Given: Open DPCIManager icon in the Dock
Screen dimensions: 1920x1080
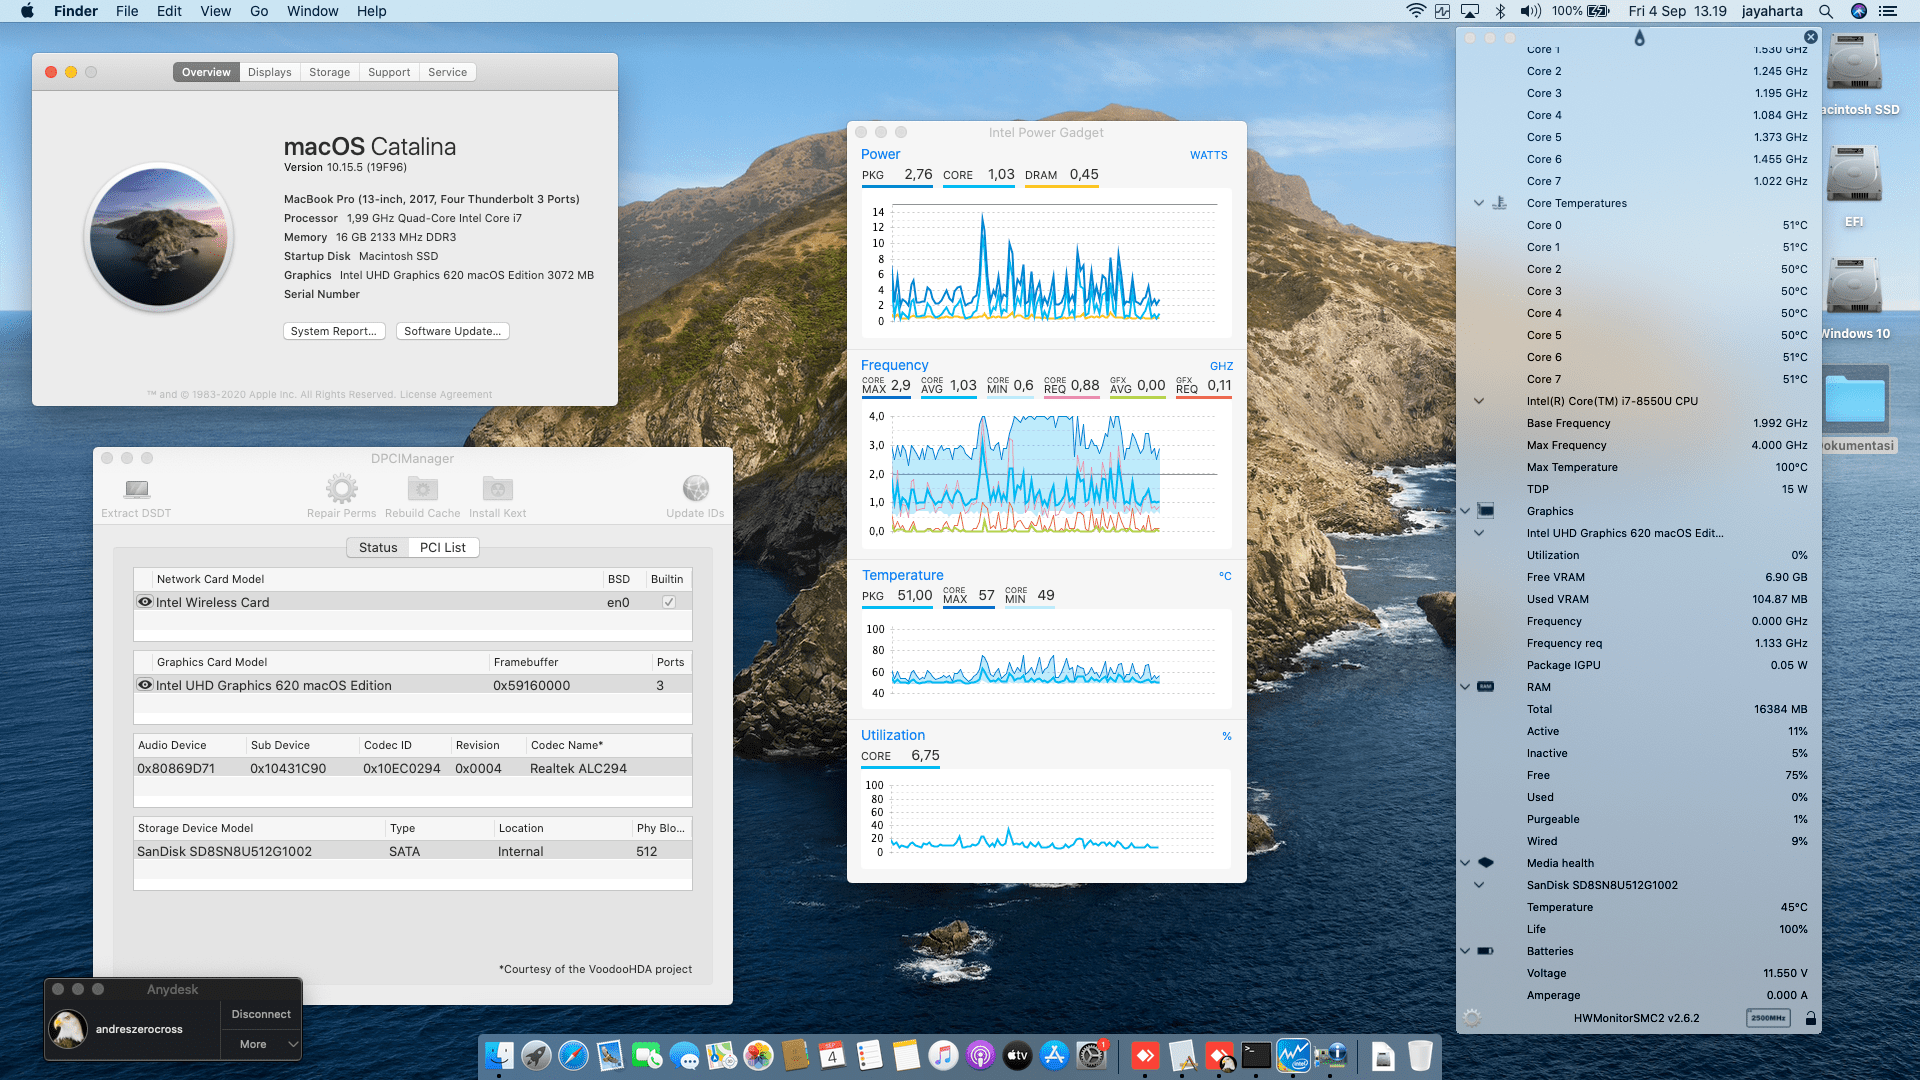Looking at the screenshot, I should (x=1330, y=1055).
